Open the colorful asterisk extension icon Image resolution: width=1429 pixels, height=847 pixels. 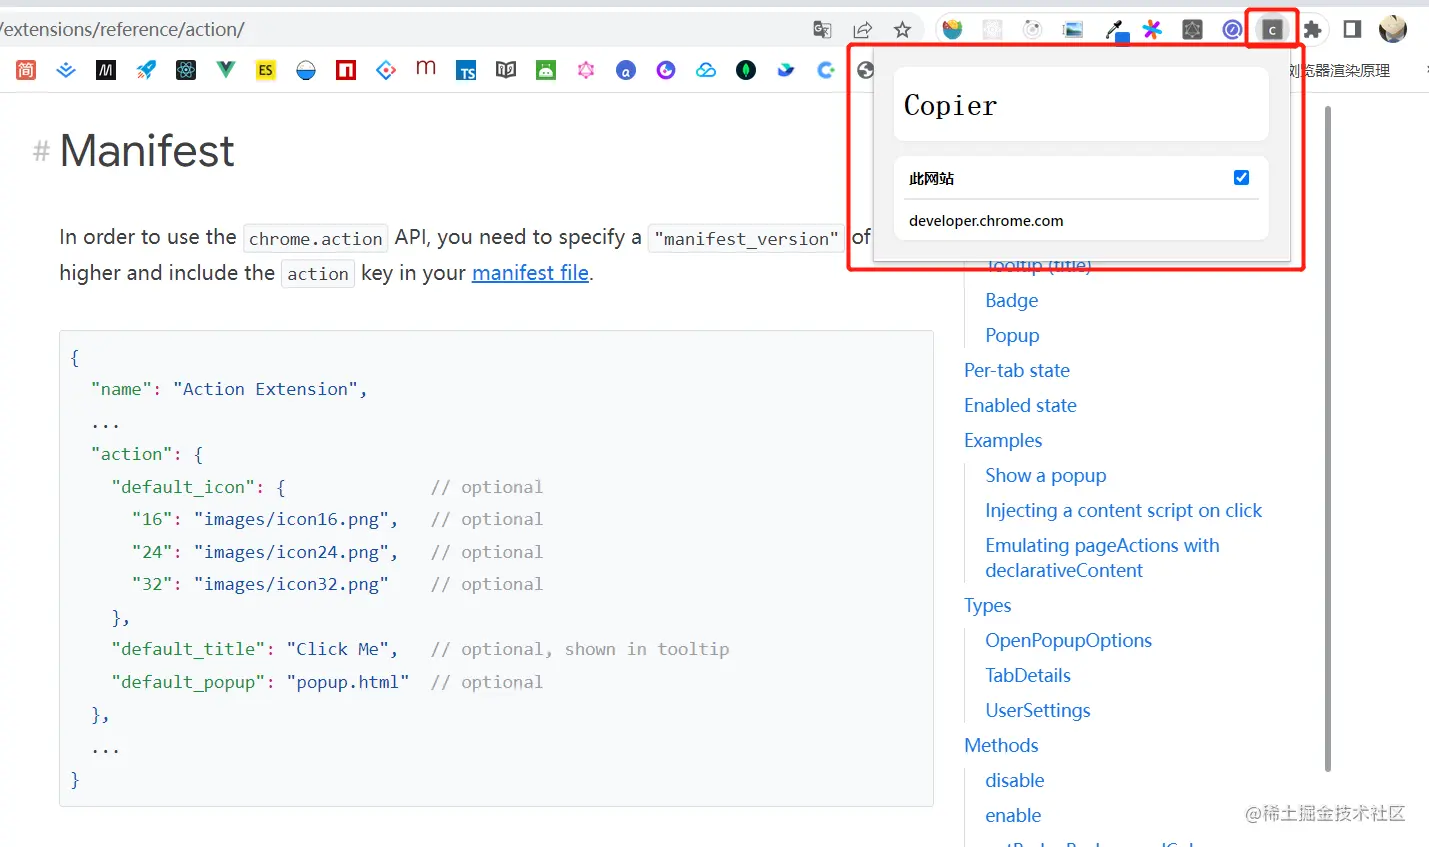coord(1152,30)
